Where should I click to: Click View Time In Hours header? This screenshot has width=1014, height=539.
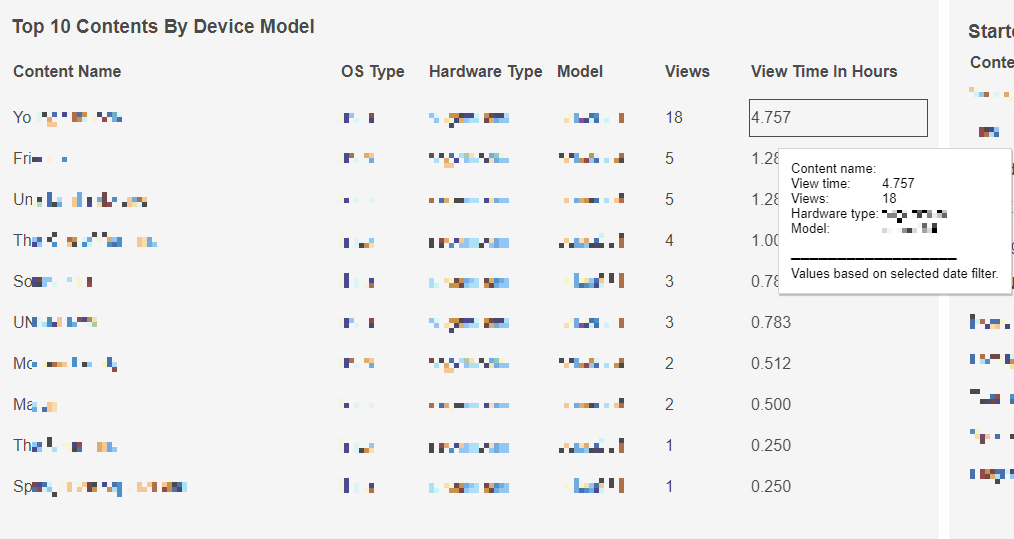pos(824,72)
